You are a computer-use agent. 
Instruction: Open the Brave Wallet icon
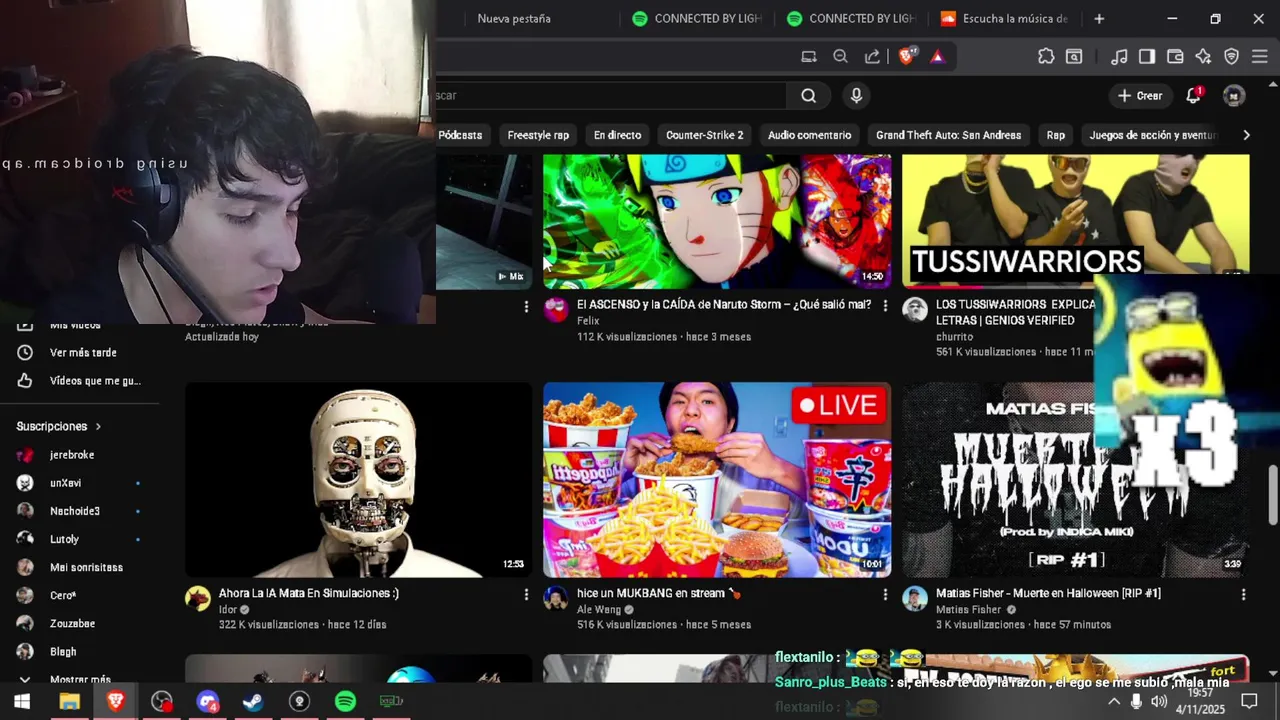click(1175, 57)
